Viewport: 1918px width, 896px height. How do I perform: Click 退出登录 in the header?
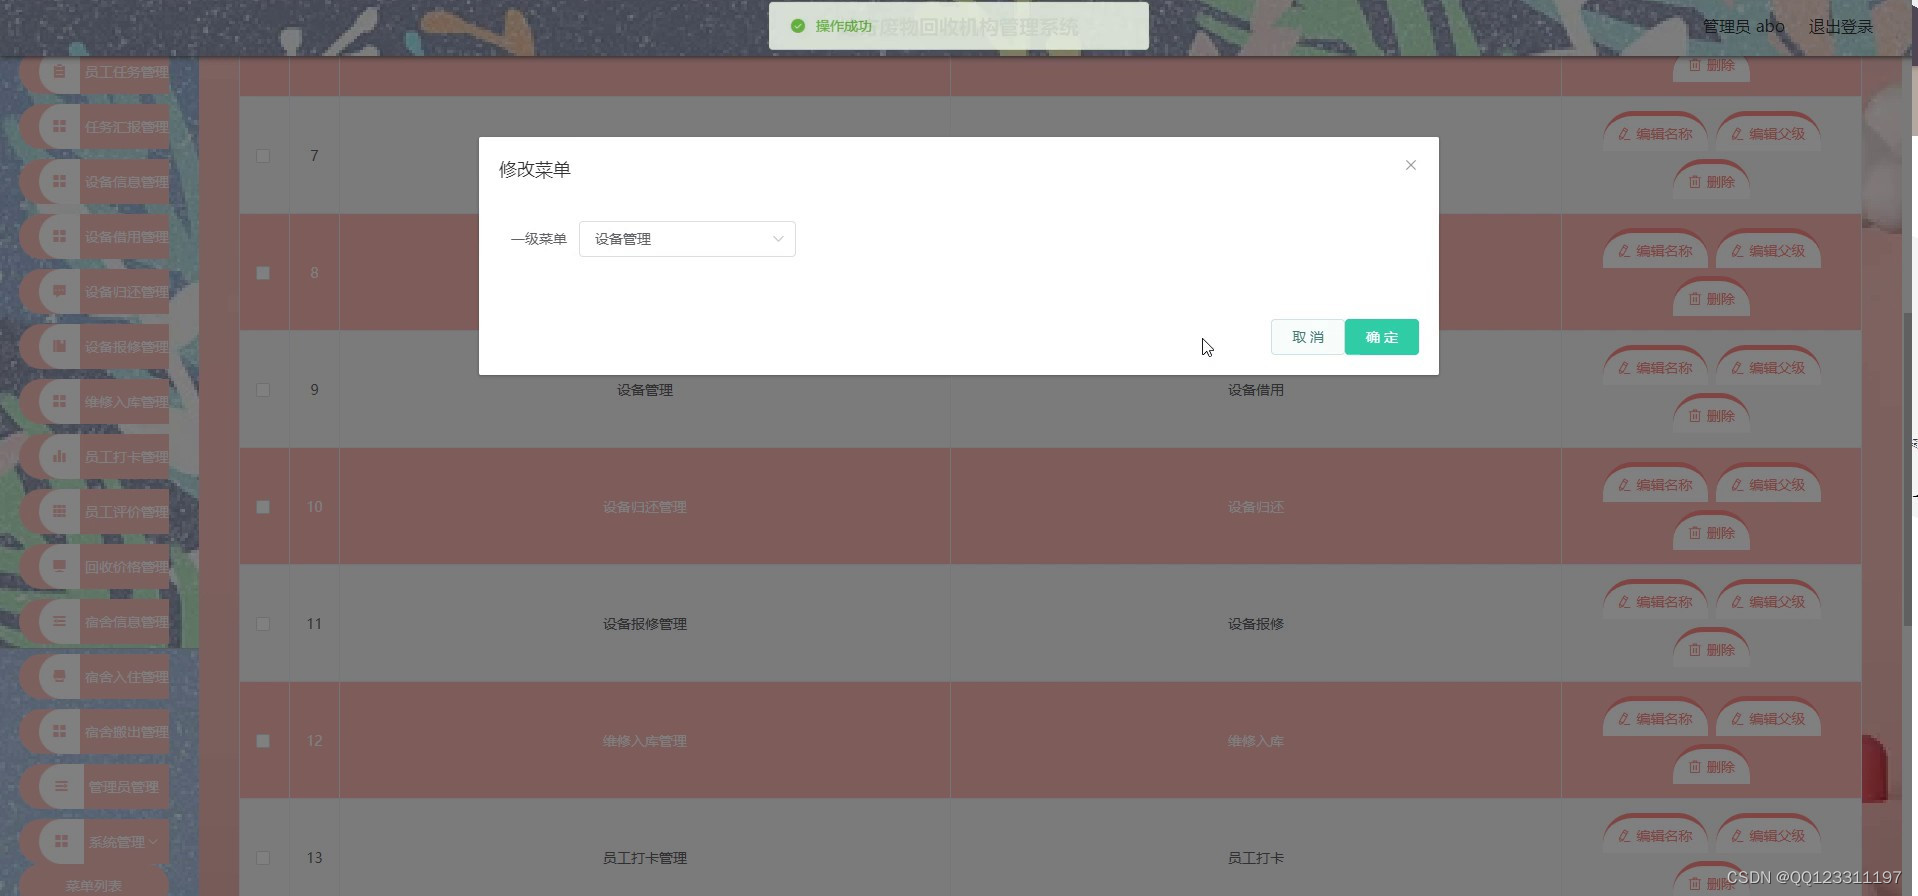pyautogui.click(x=1841, y=26)
